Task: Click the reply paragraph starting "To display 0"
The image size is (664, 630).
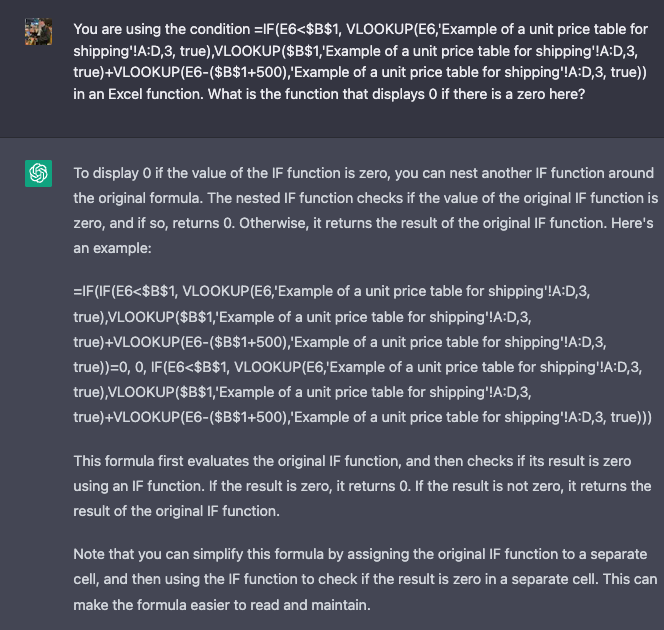Action: coord(364,209)
